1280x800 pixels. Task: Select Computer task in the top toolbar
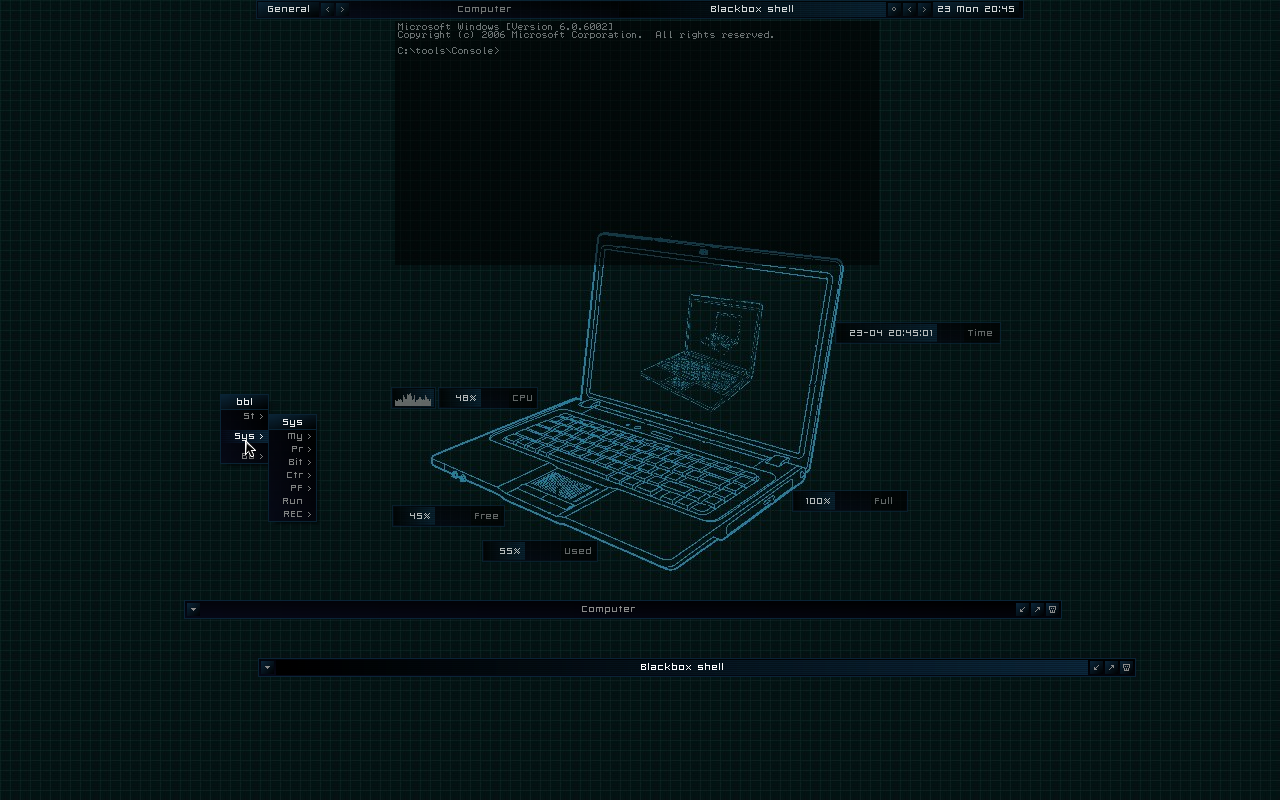(x=484, y=9)
